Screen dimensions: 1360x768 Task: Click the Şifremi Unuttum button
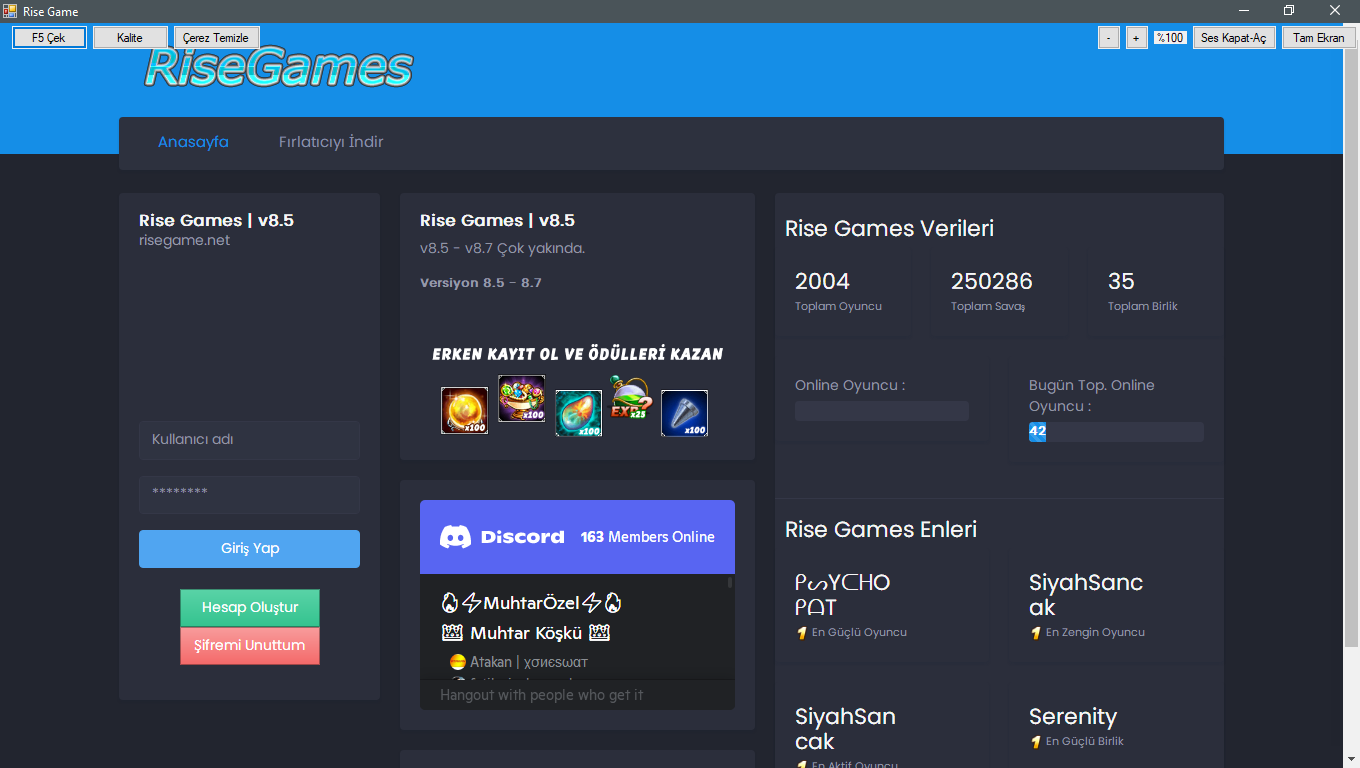pyautogui.click(x=250, y=646)
